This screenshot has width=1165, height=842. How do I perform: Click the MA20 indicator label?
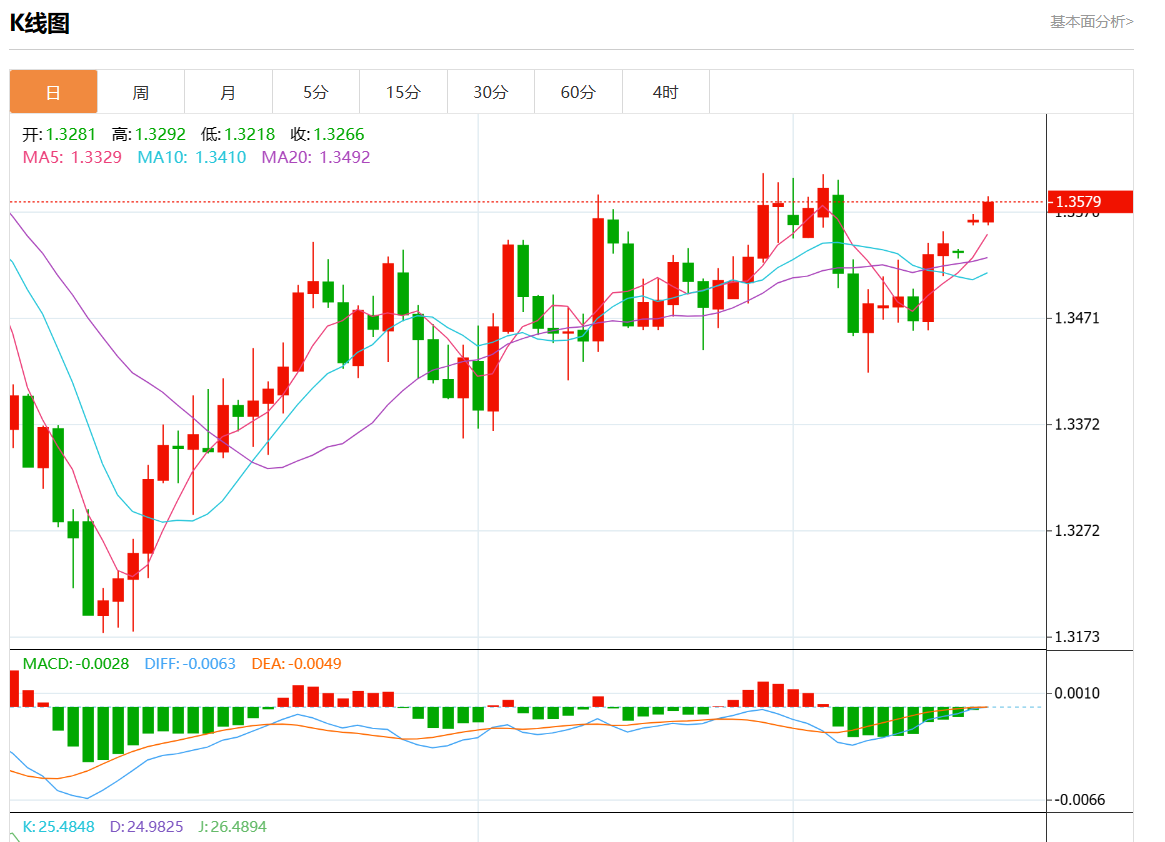pos(315,157)
